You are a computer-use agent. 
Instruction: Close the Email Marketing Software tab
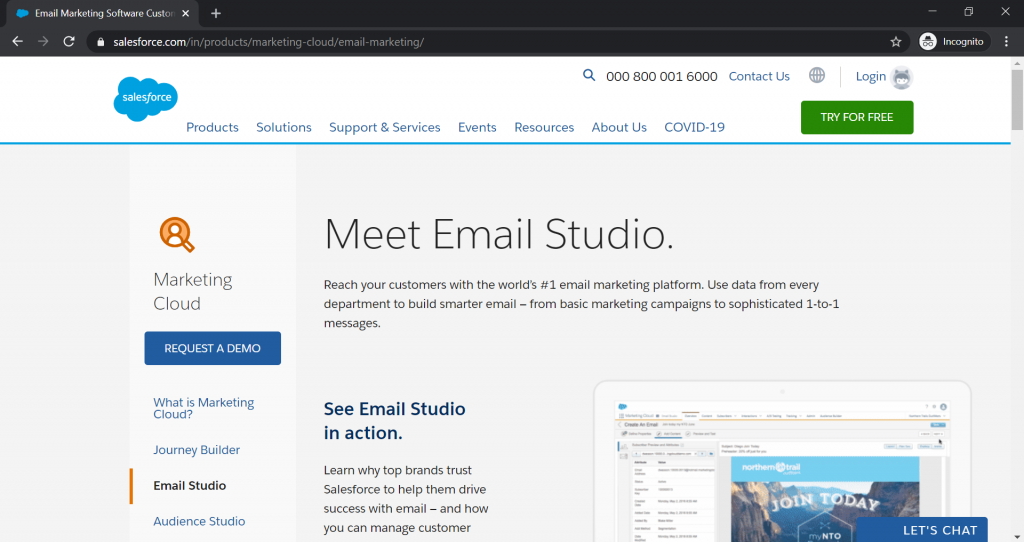point(186,13)
